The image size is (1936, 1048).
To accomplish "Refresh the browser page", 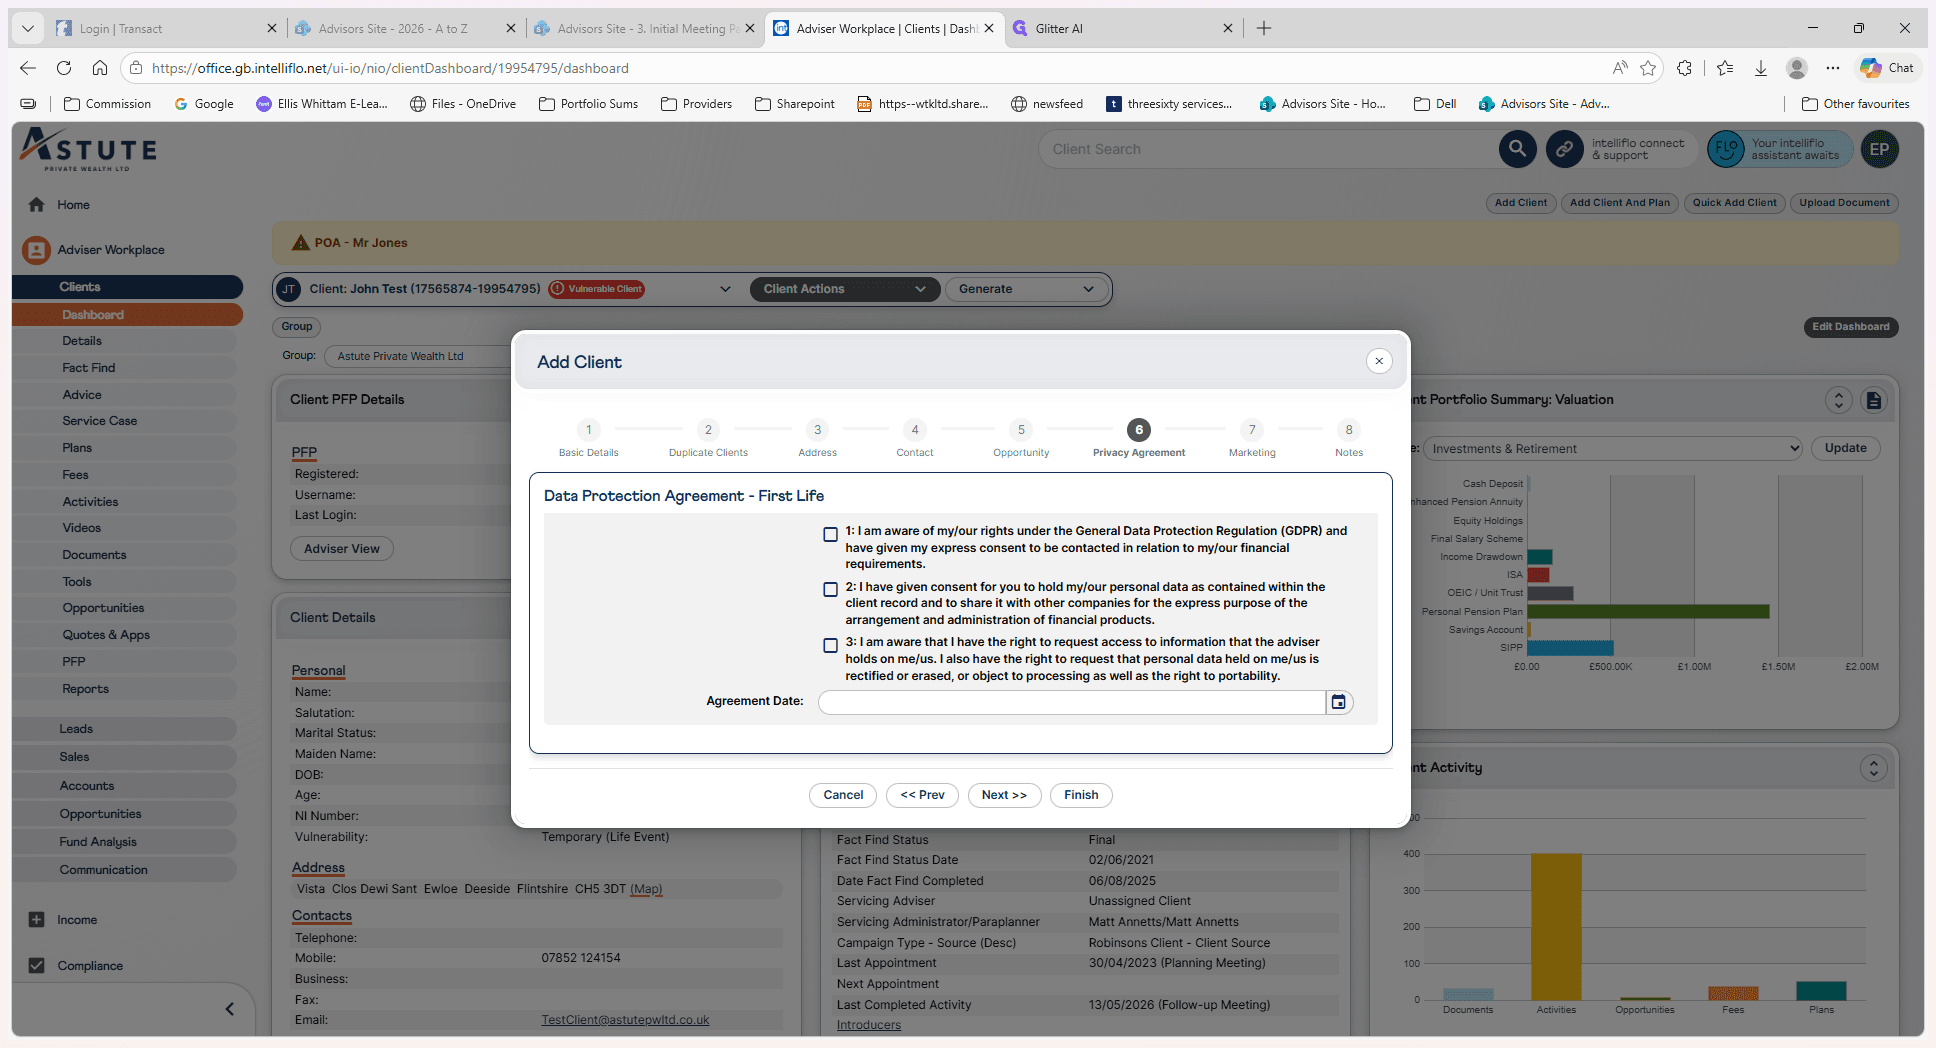I will coord(64,68).
